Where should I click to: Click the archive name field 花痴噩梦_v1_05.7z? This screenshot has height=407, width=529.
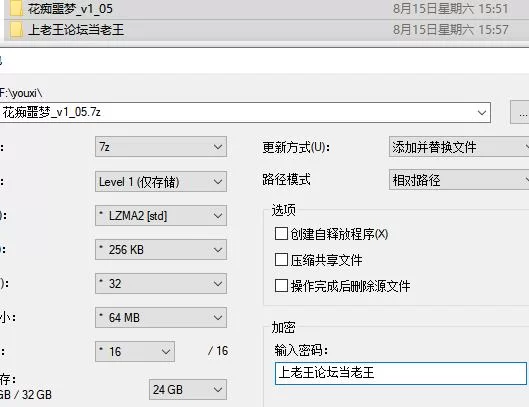point(245,112)
